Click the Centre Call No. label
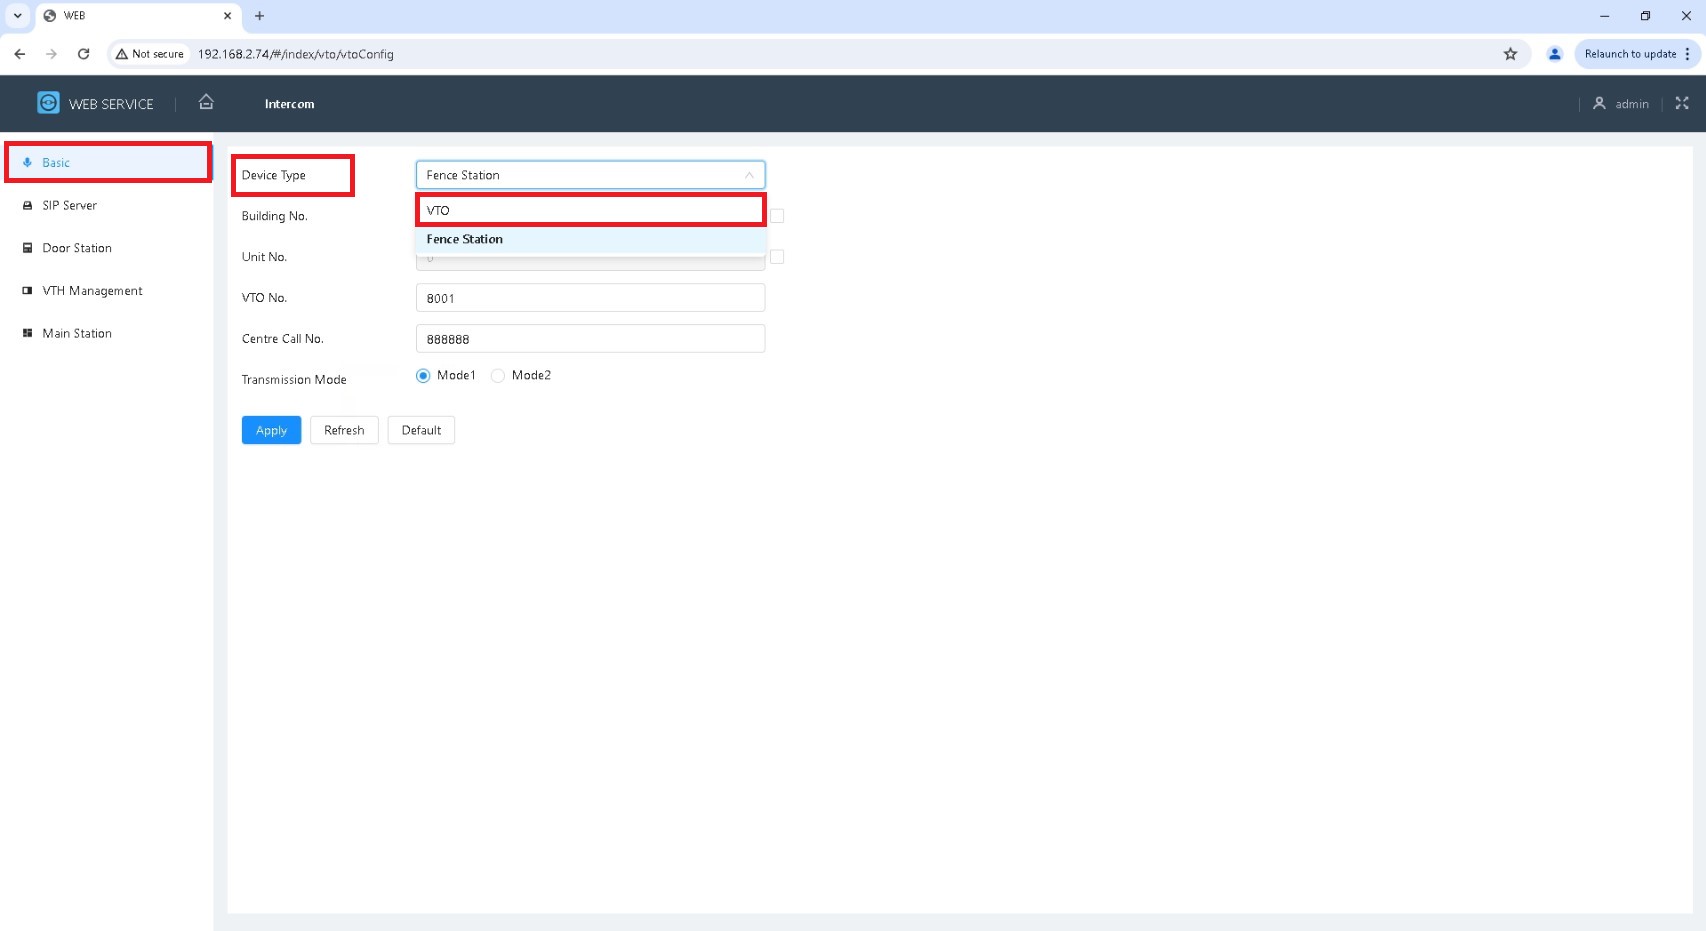1706x931 pixels. click(283, 339)
